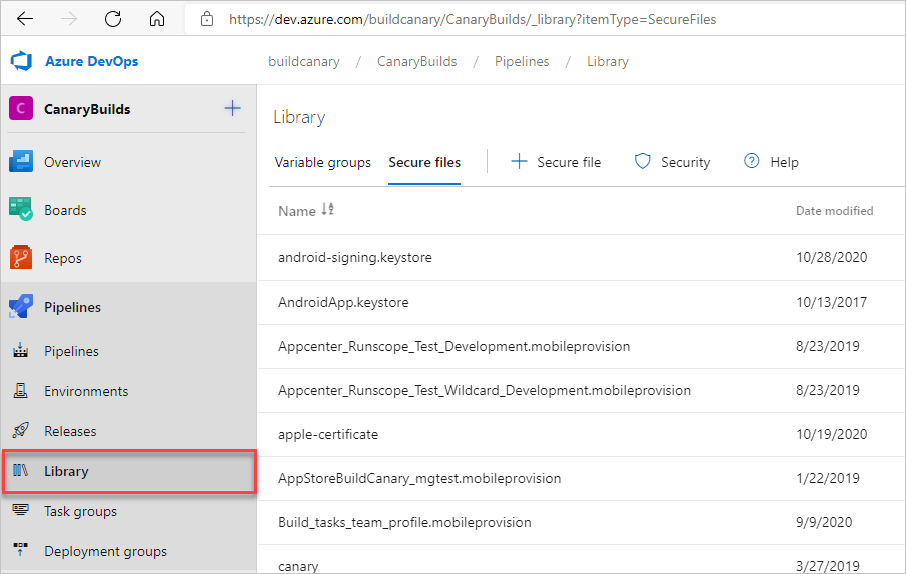The image size is (906, 574).
Task: Go to browser home icon
Action: coord(157,19)
